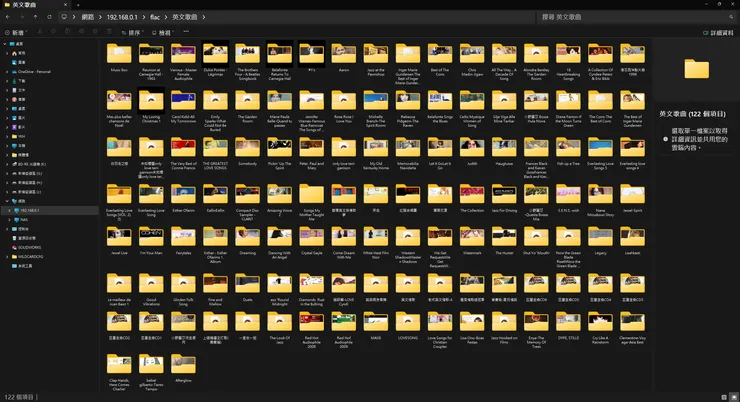
Task: Select the Amazing Voice 2 folder
Action: coord(279,200)
